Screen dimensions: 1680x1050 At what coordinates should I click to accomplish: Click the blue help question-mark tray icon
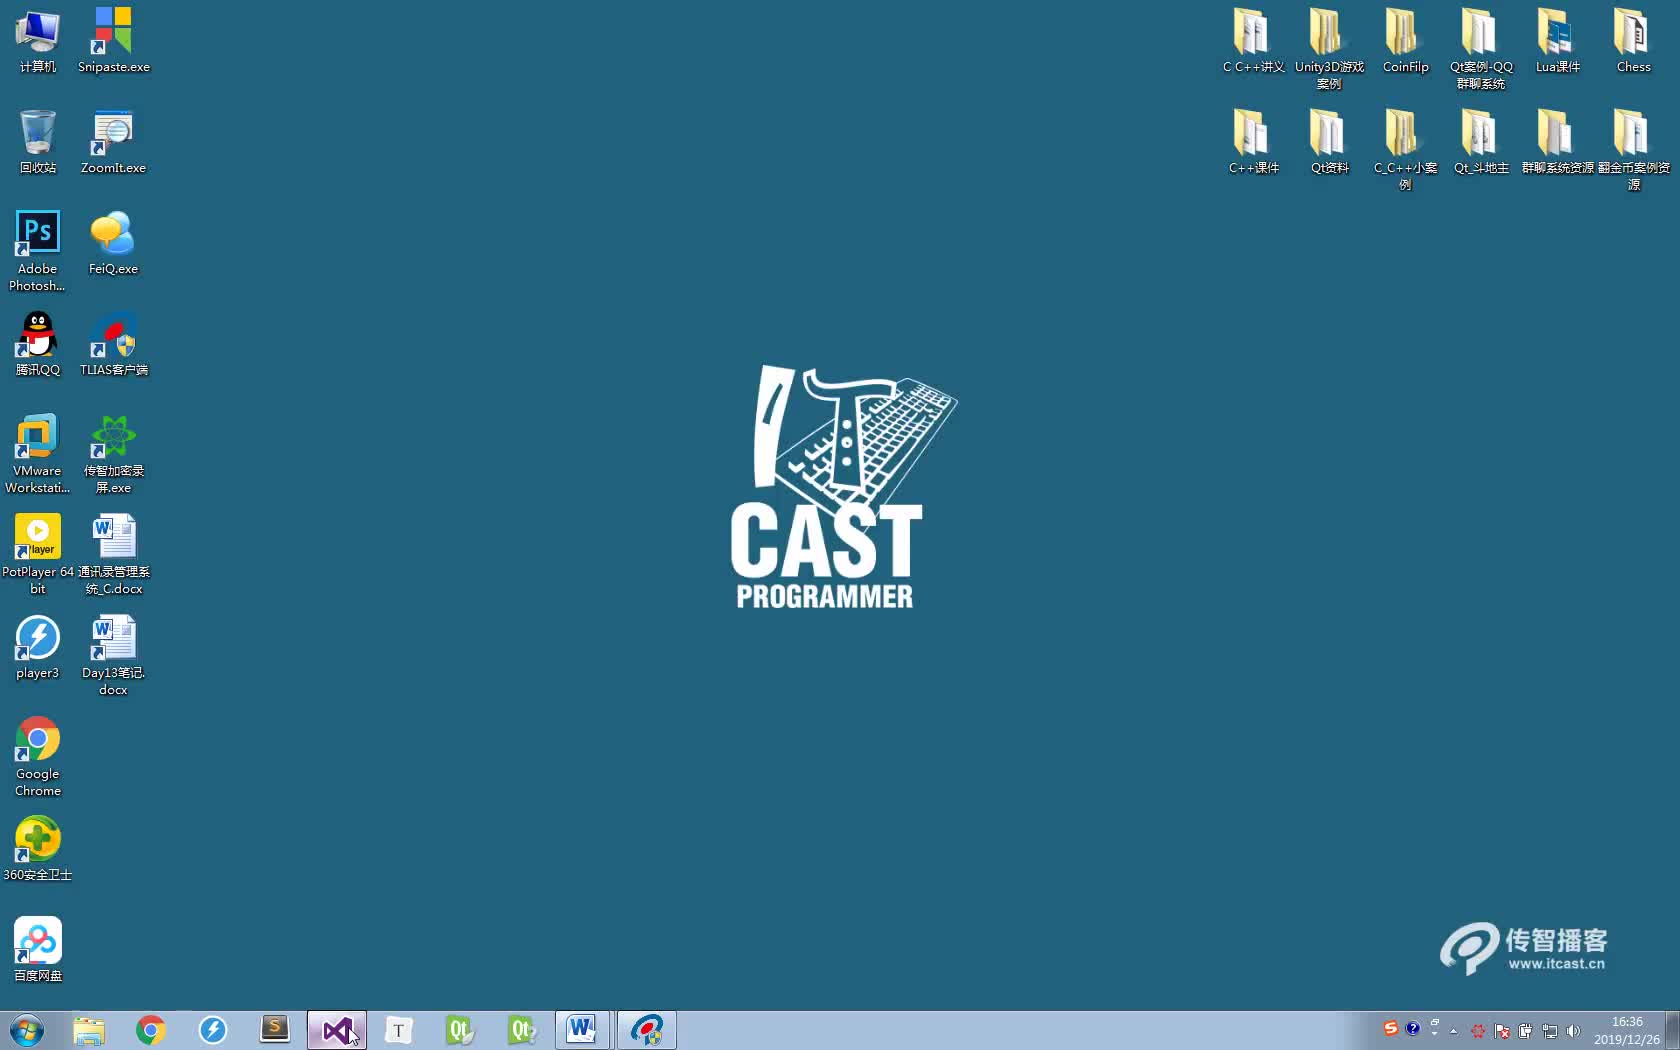tap(1412, 1028)
